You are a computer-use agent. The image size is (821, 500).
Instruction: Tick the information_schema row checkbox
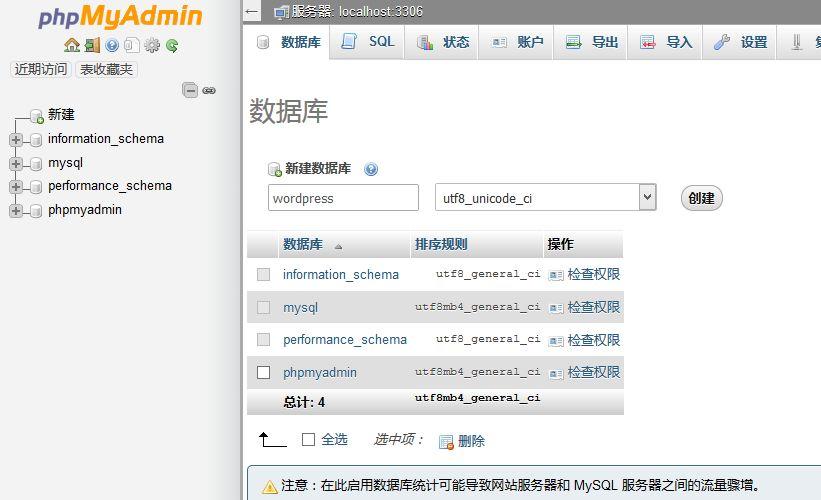click(x=263, y=274)
